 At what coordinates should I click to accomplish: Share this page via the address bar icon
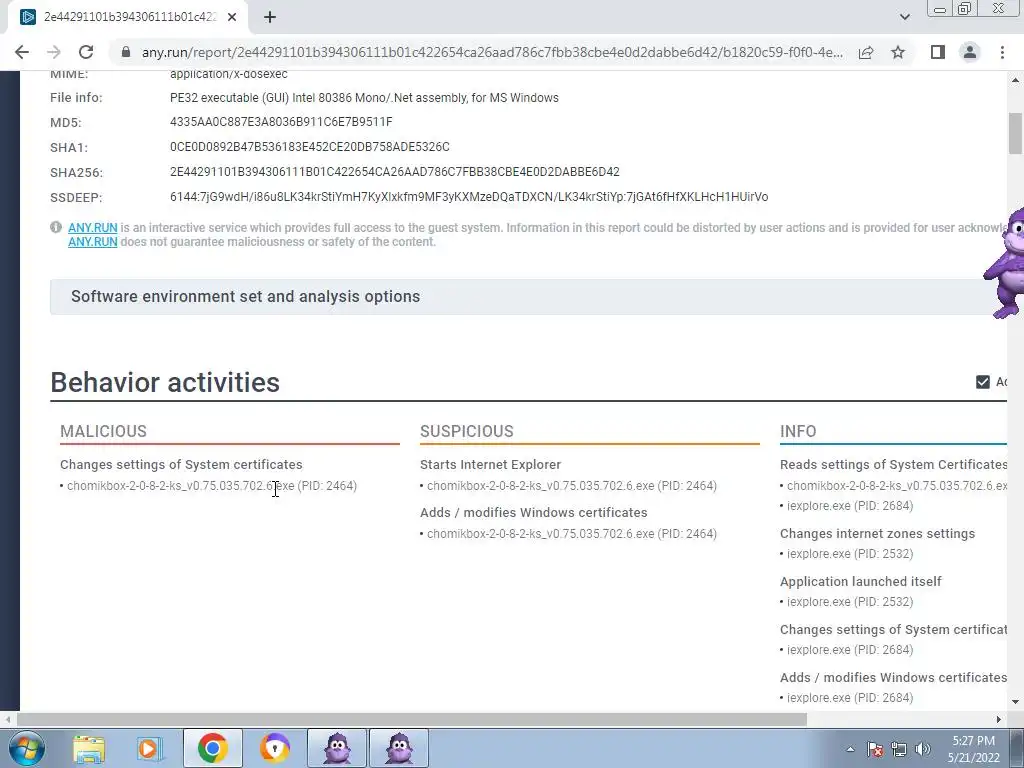coord(866,52)
